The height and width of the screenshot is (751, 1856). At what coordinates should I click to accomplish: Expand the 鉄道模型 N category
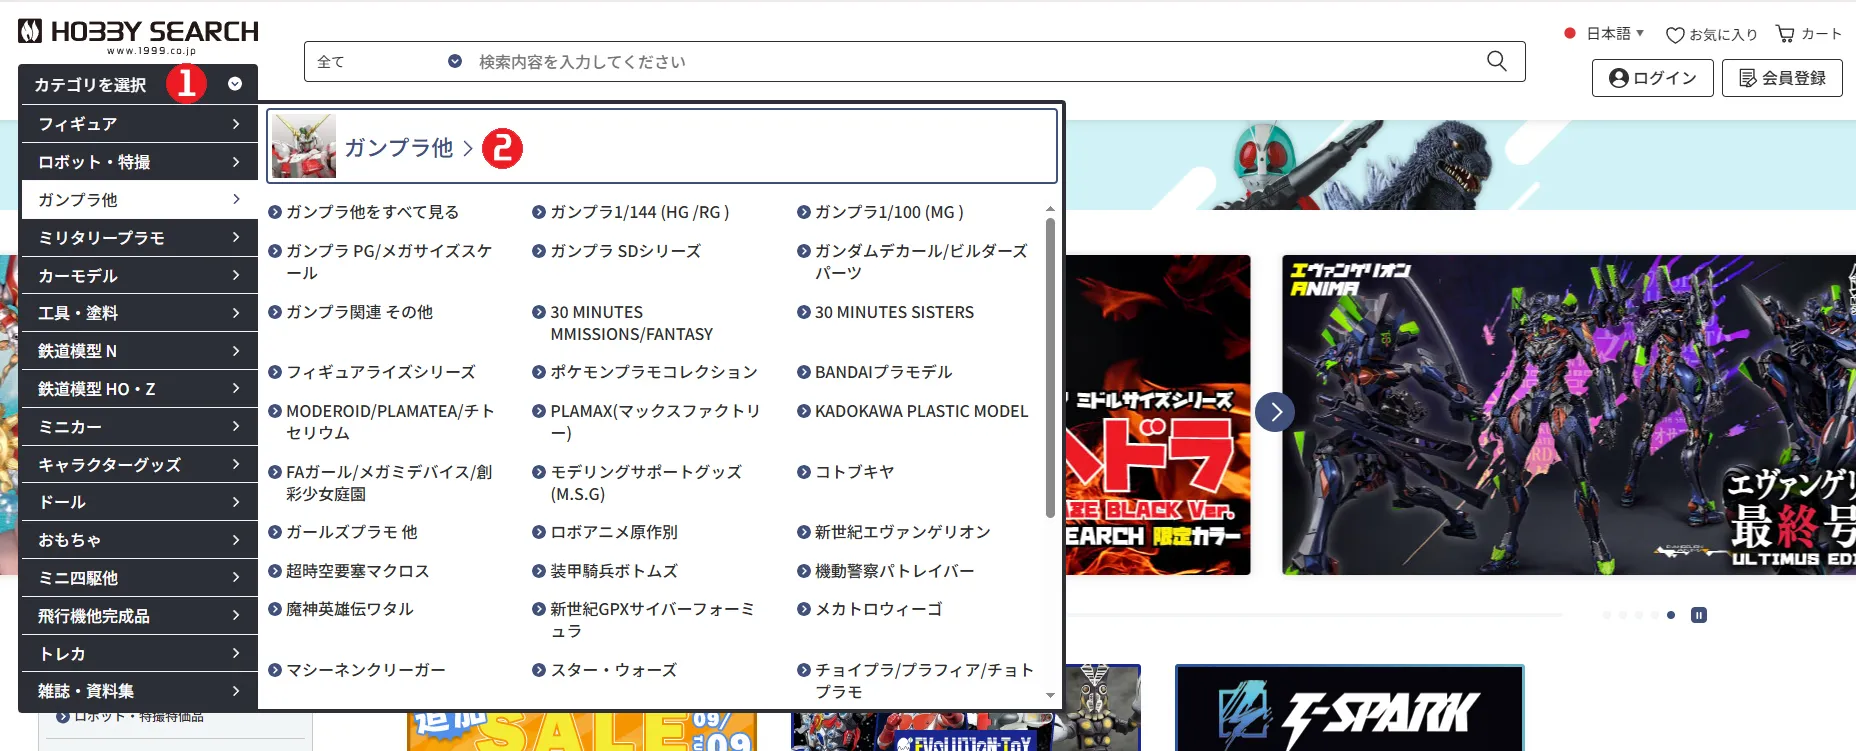[139, 351]
